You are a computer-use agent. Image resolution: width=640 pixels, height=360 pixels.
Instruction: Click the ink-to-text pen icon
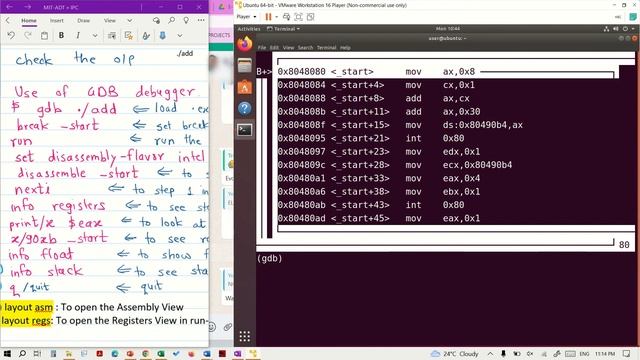pos(146,36)
